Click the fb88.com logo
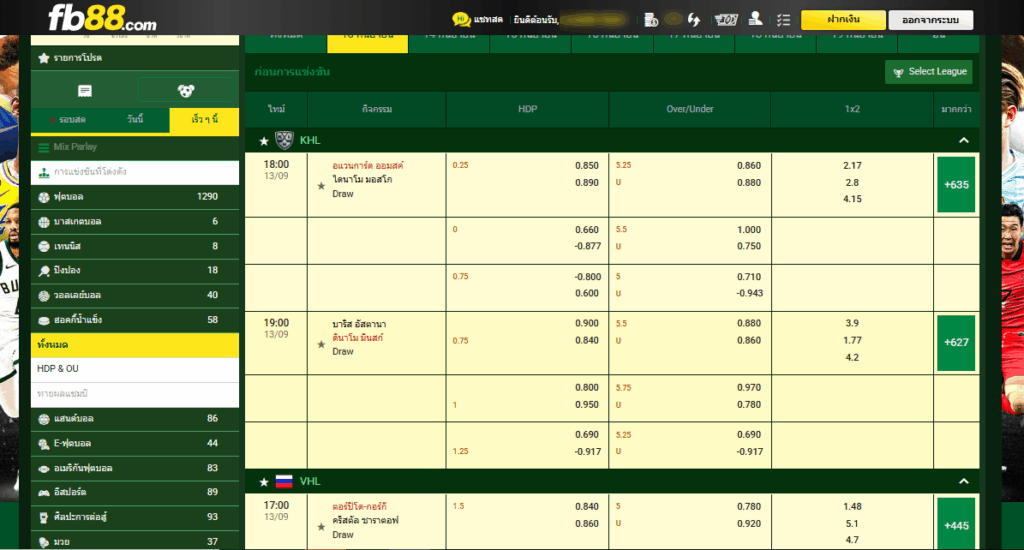 [x=103, y=18]
